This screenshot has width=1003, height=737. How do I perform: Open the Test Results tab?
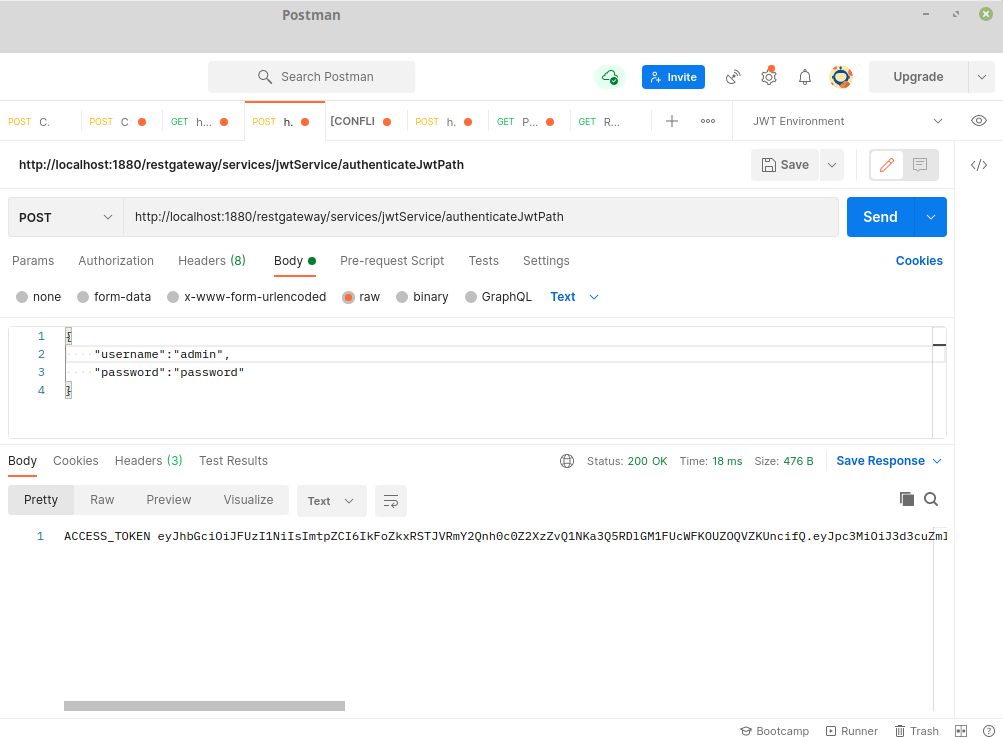(233, 461)
